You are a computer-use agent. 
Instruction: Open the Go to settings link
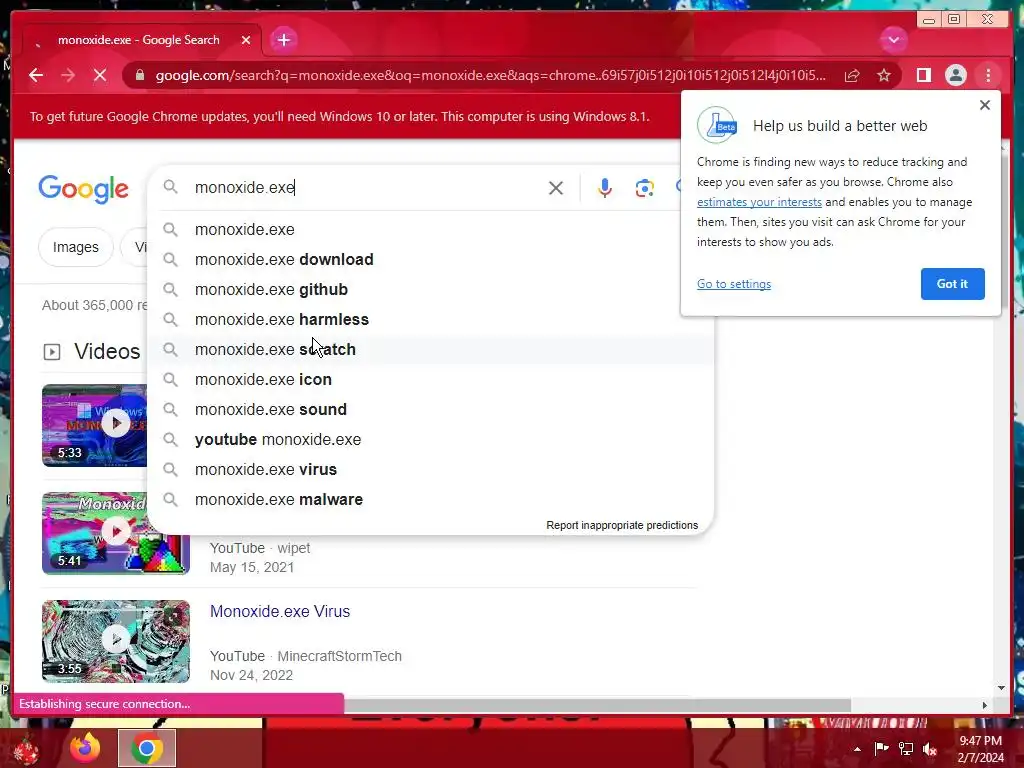pyautogui.click(x=733, y=283)
